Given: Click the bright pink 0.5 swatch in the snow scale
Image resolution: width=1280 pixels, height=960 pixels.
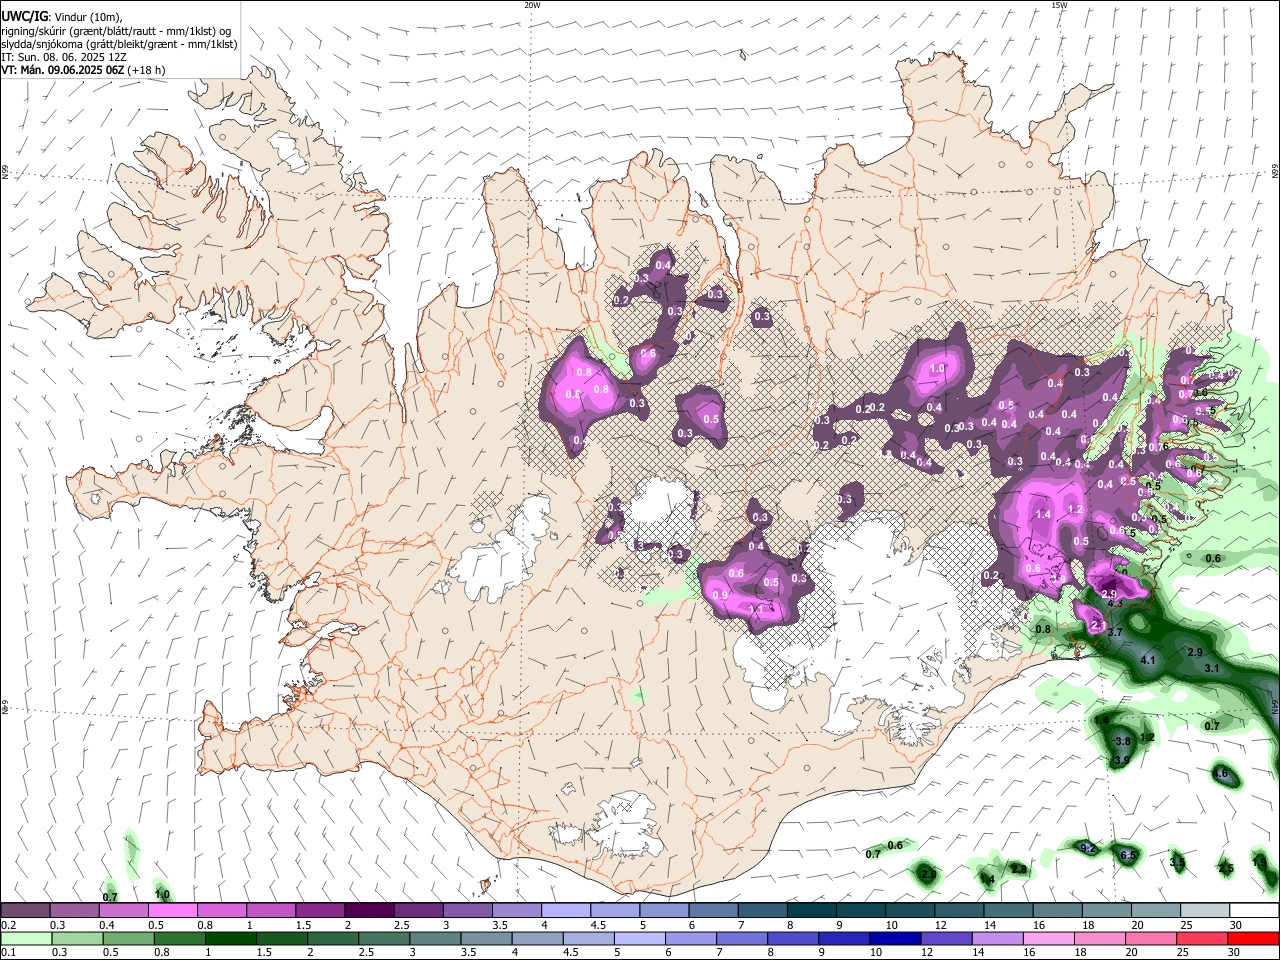Looking at the screenshot, I should point(173,911).
